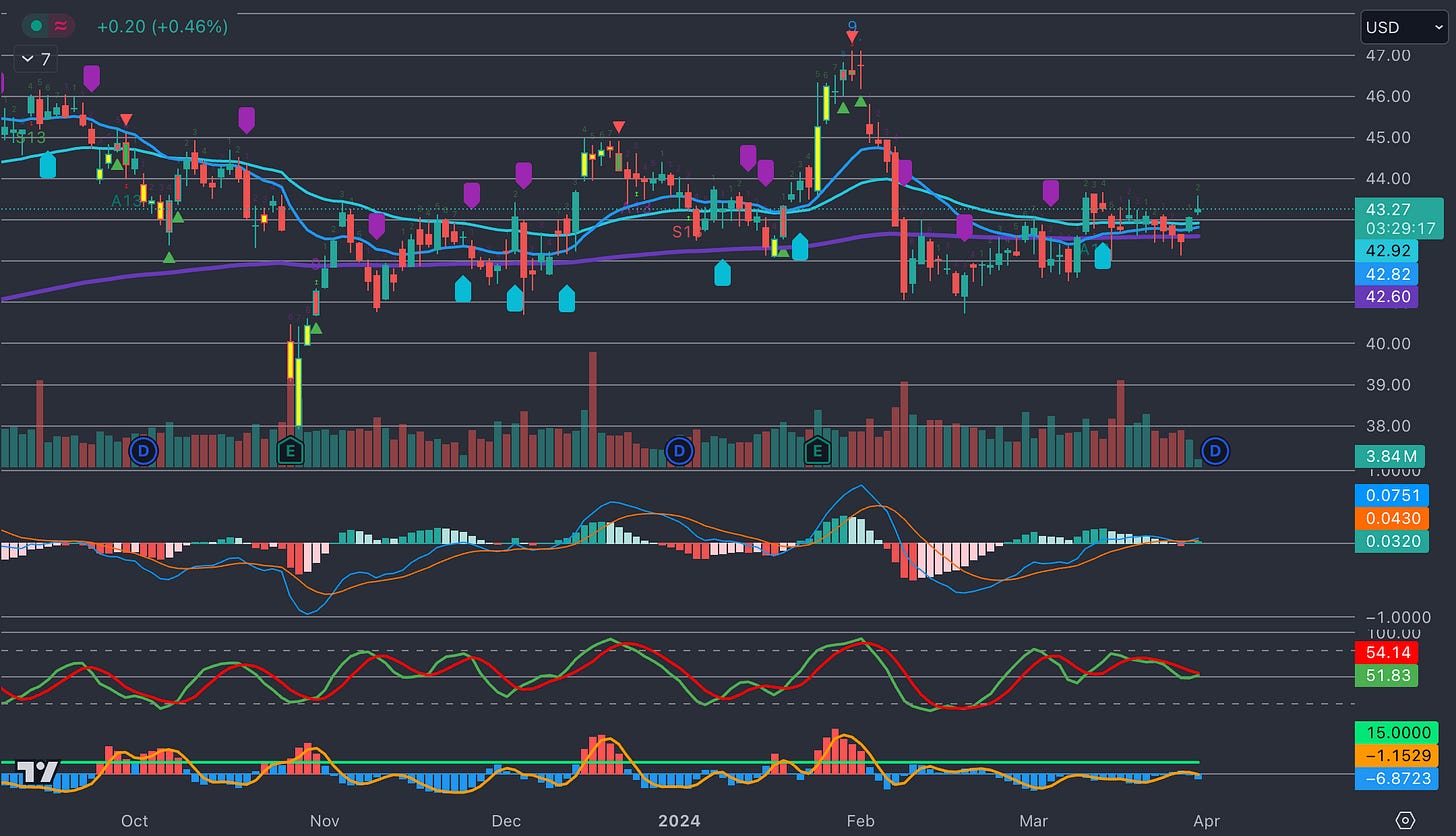Select the cyan marker in late September
The image size is (1456, 836).
coord(48,165)
